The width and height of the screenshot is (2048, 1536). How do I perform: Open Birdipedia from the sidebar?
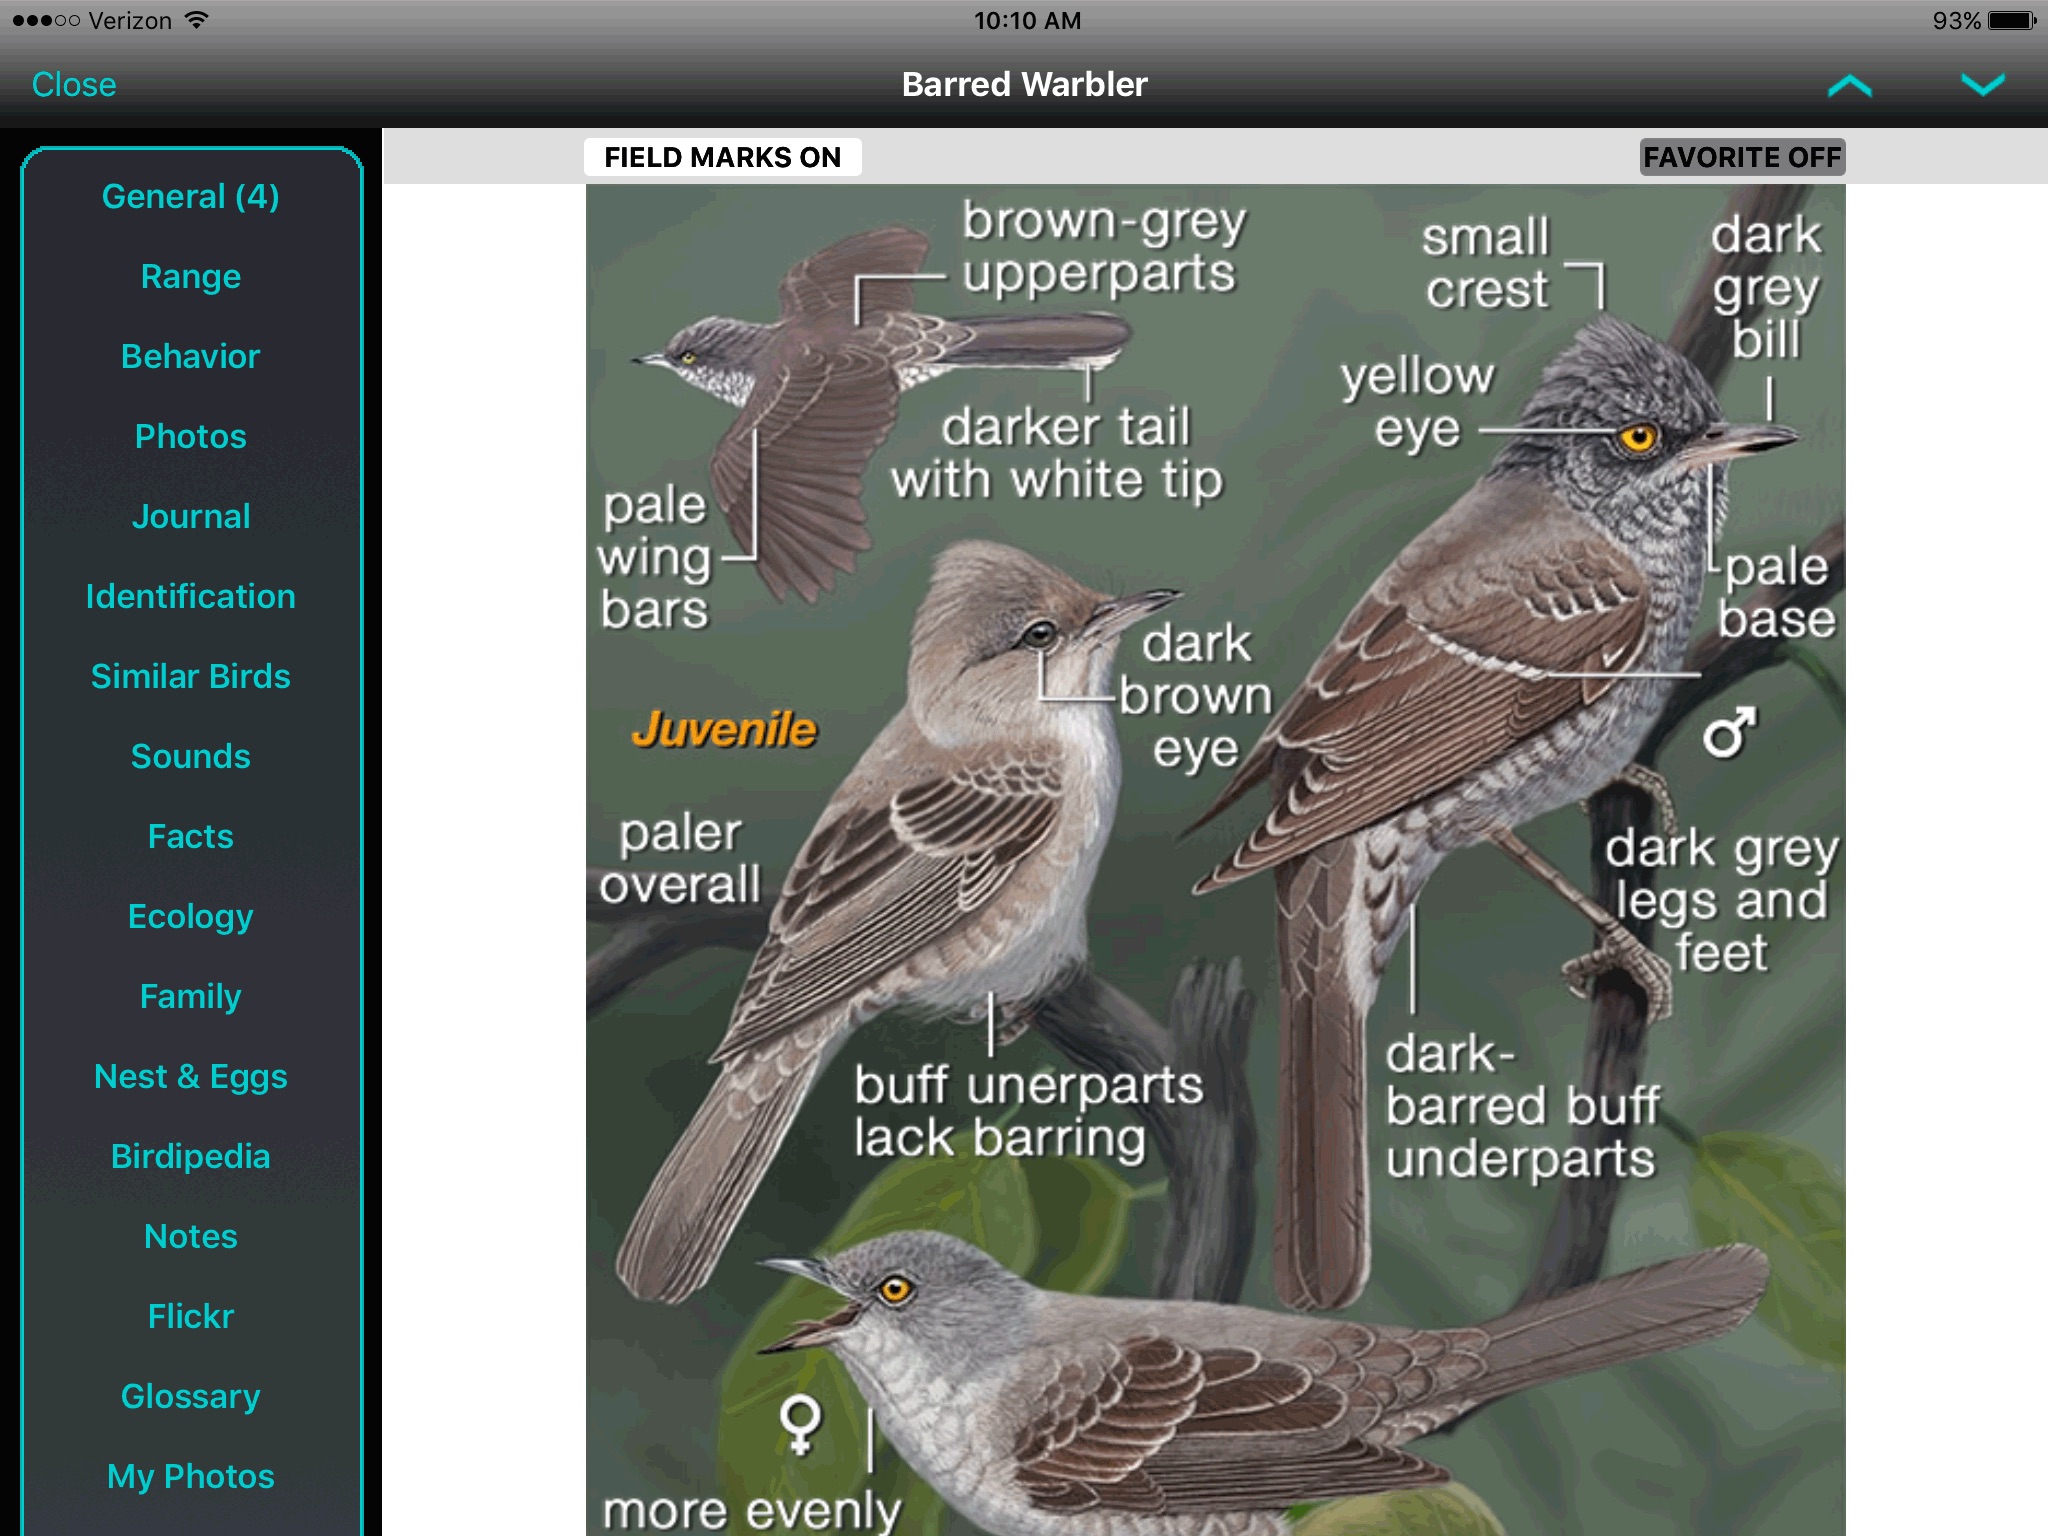[191, 1156]
